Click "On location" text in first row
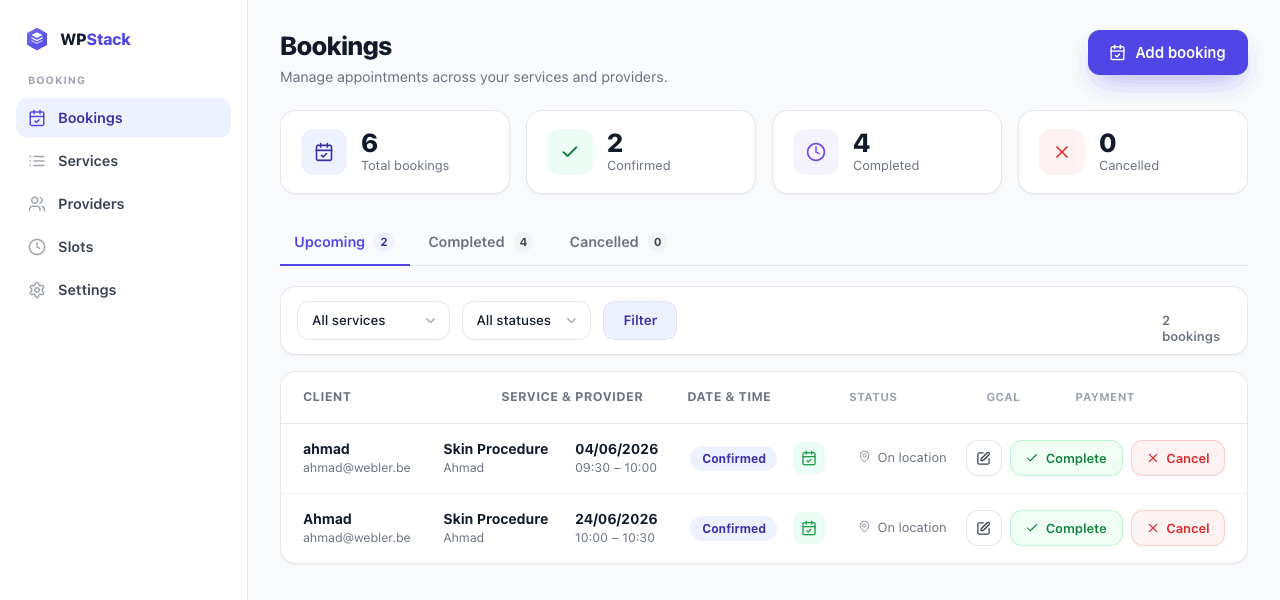The height and width of the screenshot is (600, 1280). [x=912, y=457]
